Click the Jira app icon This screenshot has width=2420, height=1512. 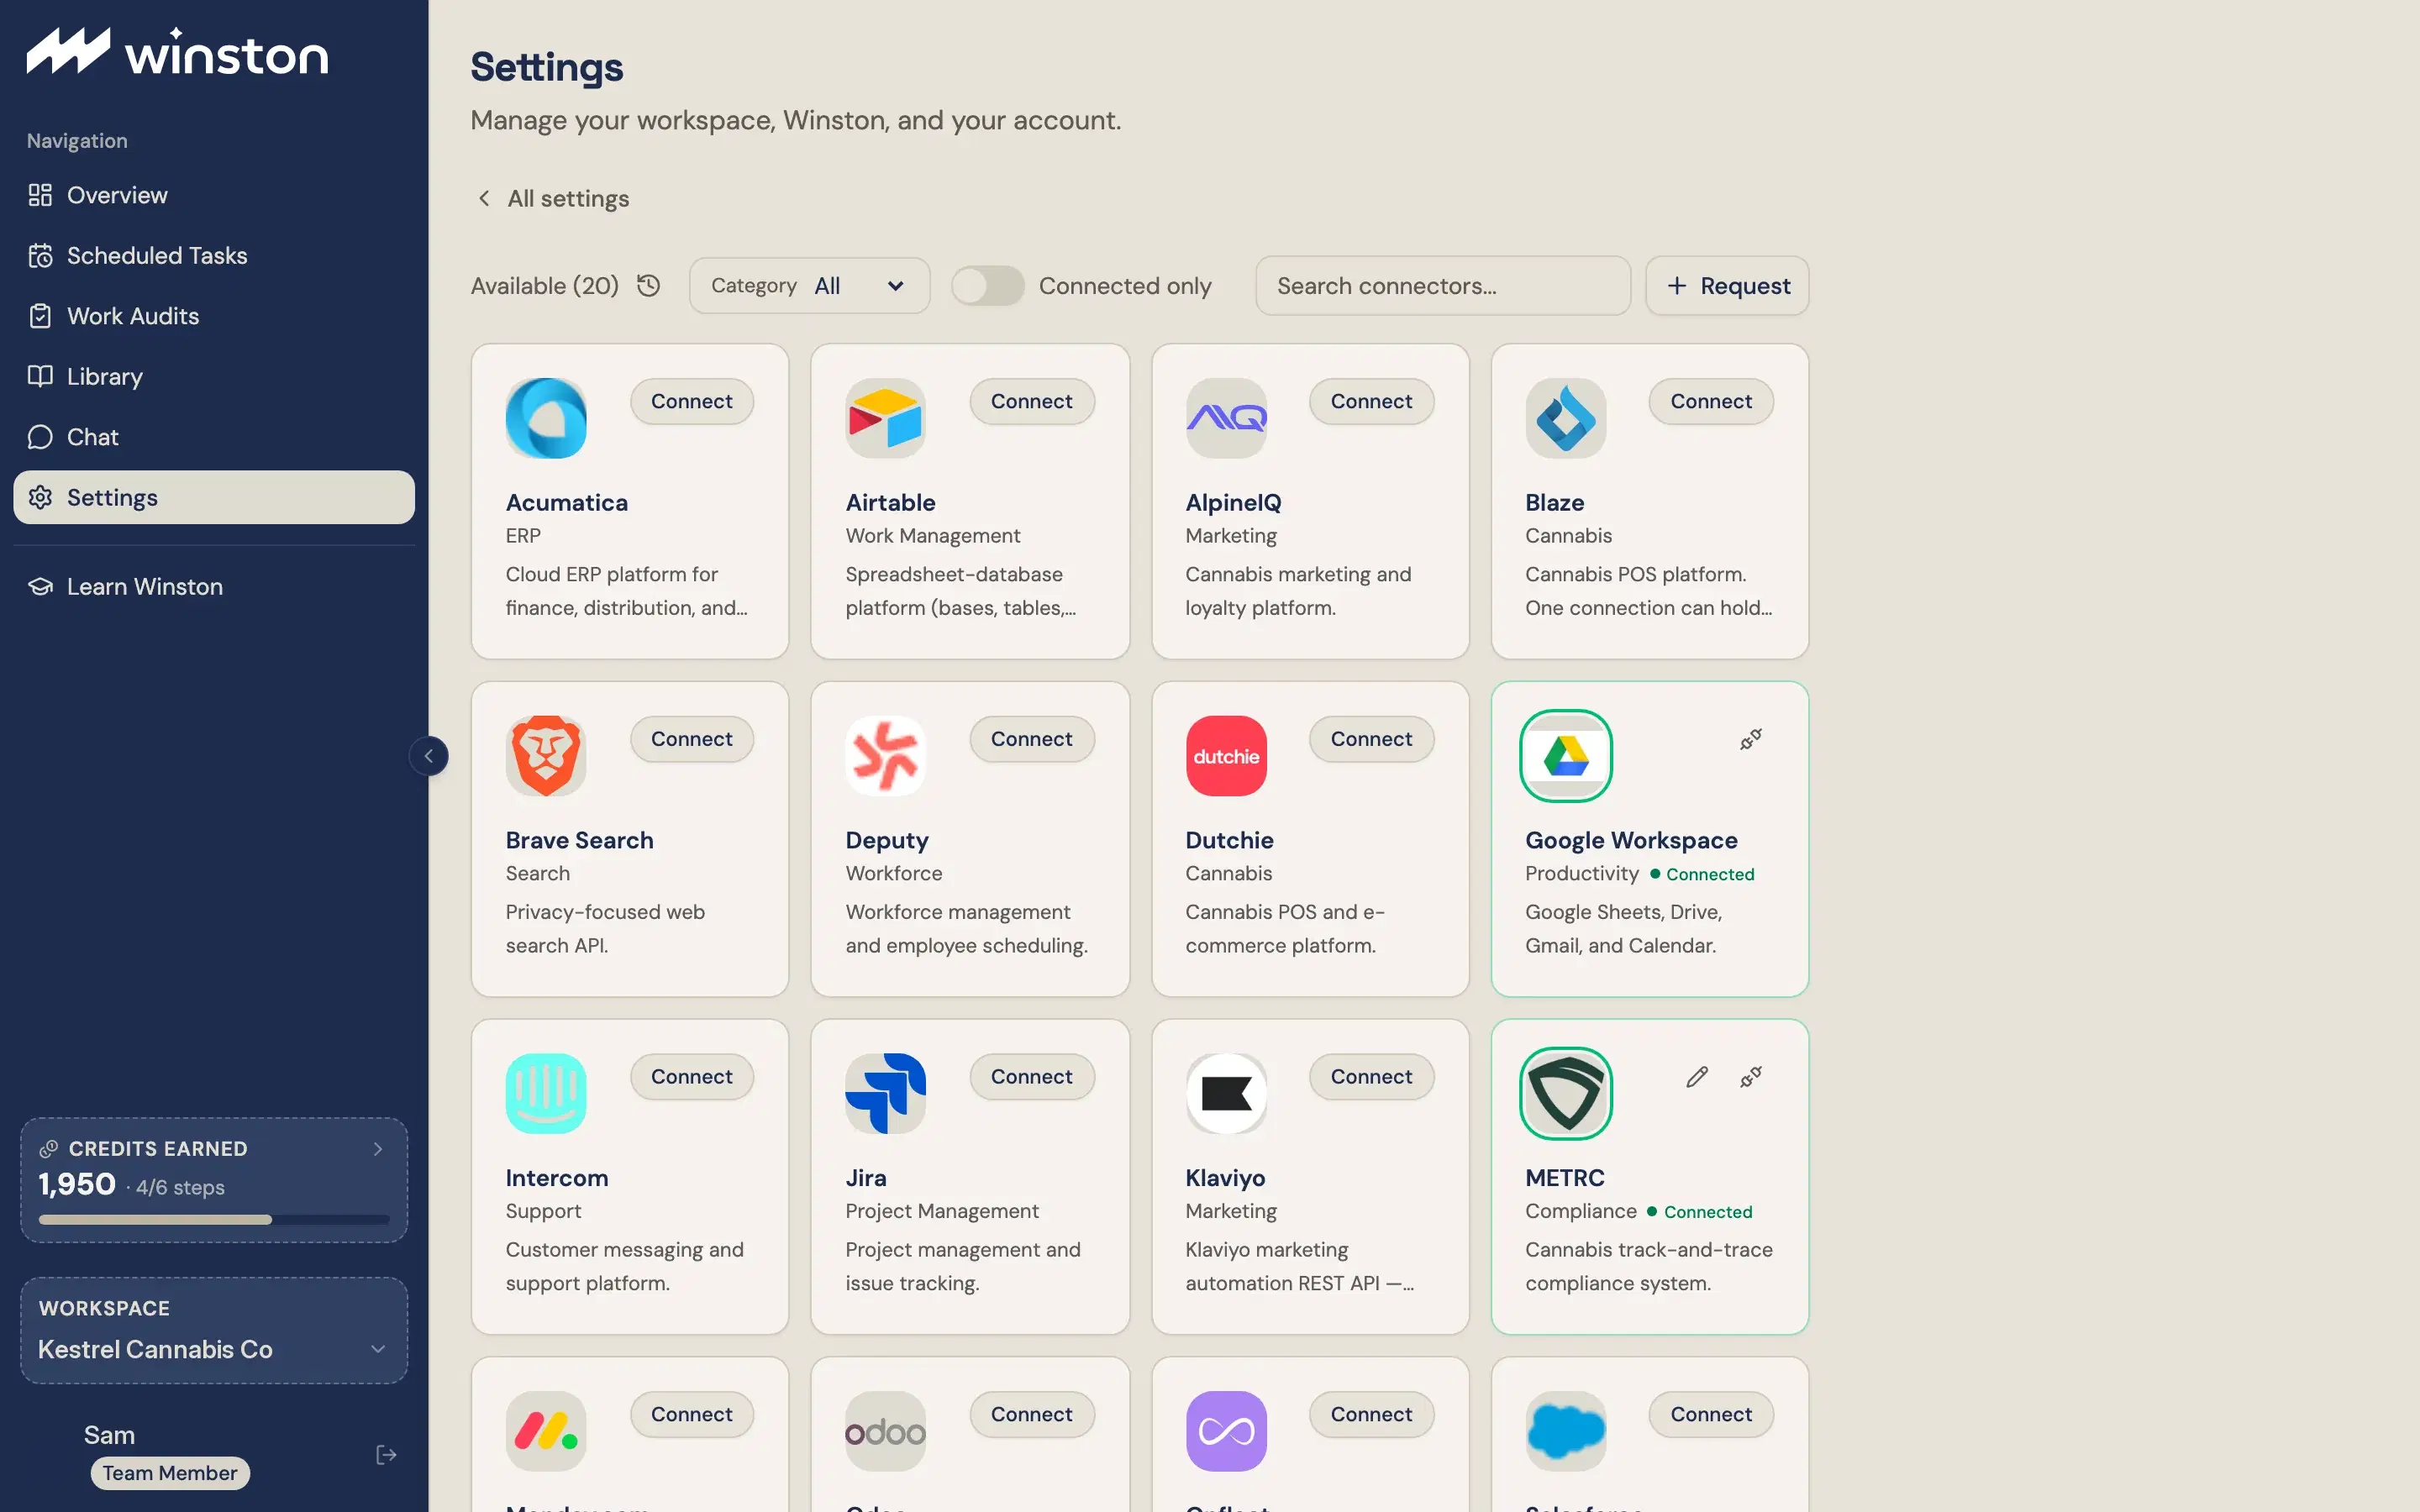click(885, 1093)
